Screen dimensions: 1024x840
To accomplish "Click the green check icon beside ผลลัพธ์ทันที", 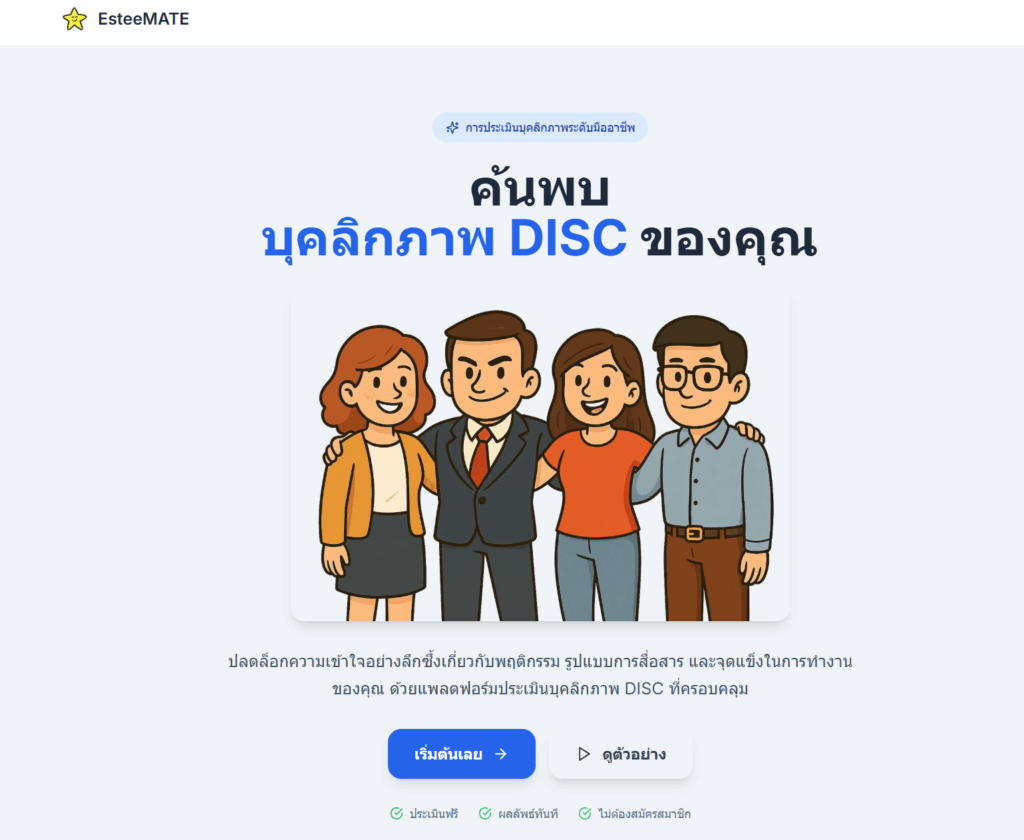I will [x=485, y=813].
